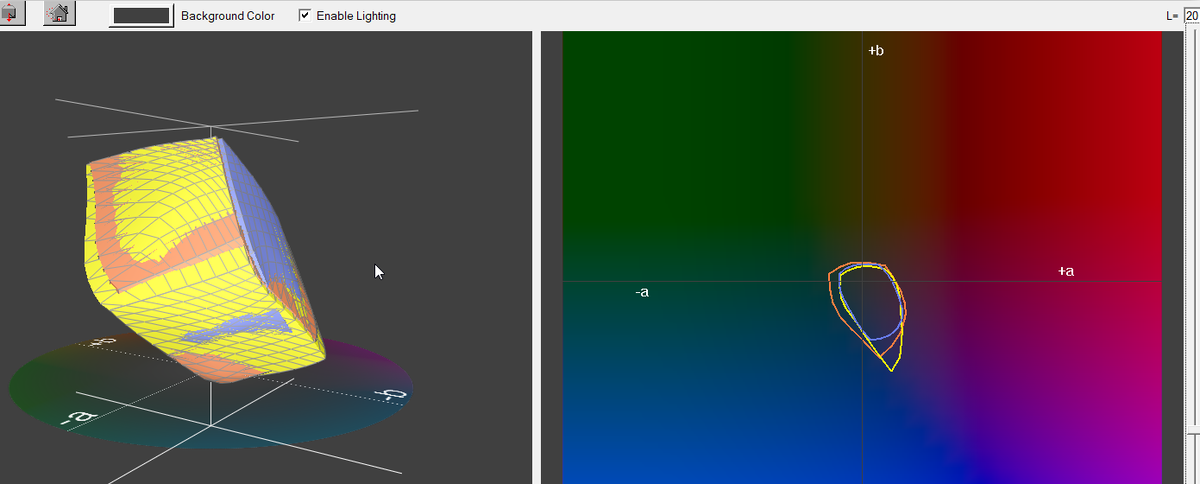Click the yellow gamut outline's bottom tip
The height and width of the screenshot is (484, 1200).
pos(890,371)
